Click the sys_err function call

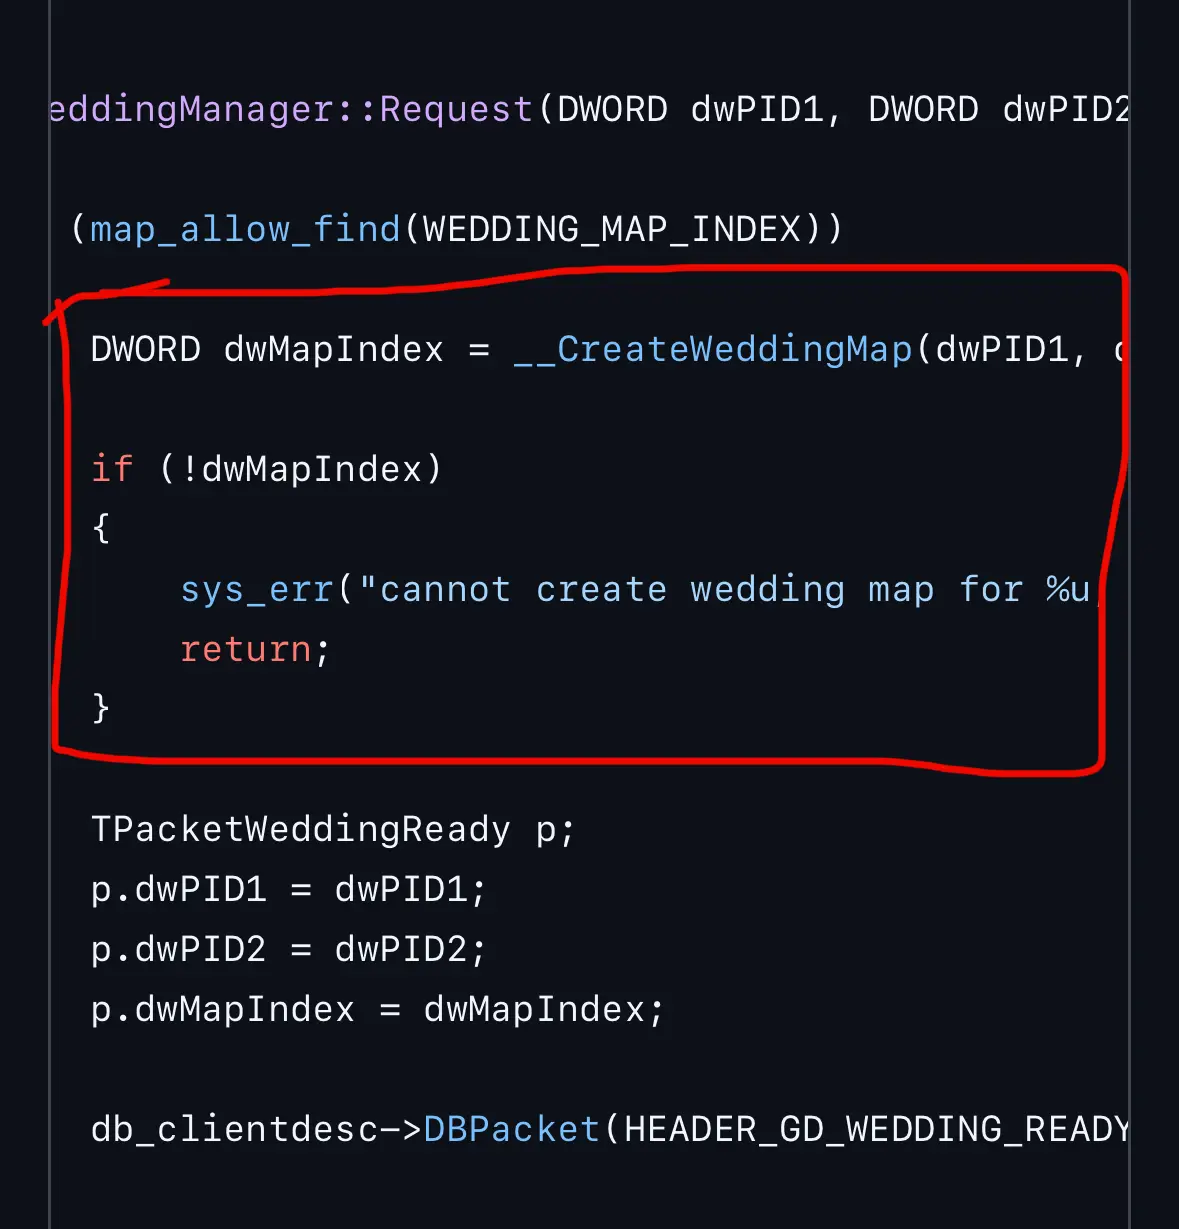tap(256, 589)
